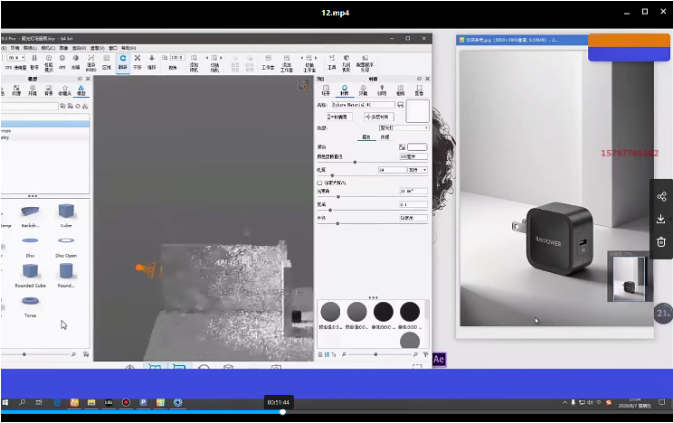Switch to Environment tab in Library panel
This screenshot has height=423, width=673.
point(32,90)
